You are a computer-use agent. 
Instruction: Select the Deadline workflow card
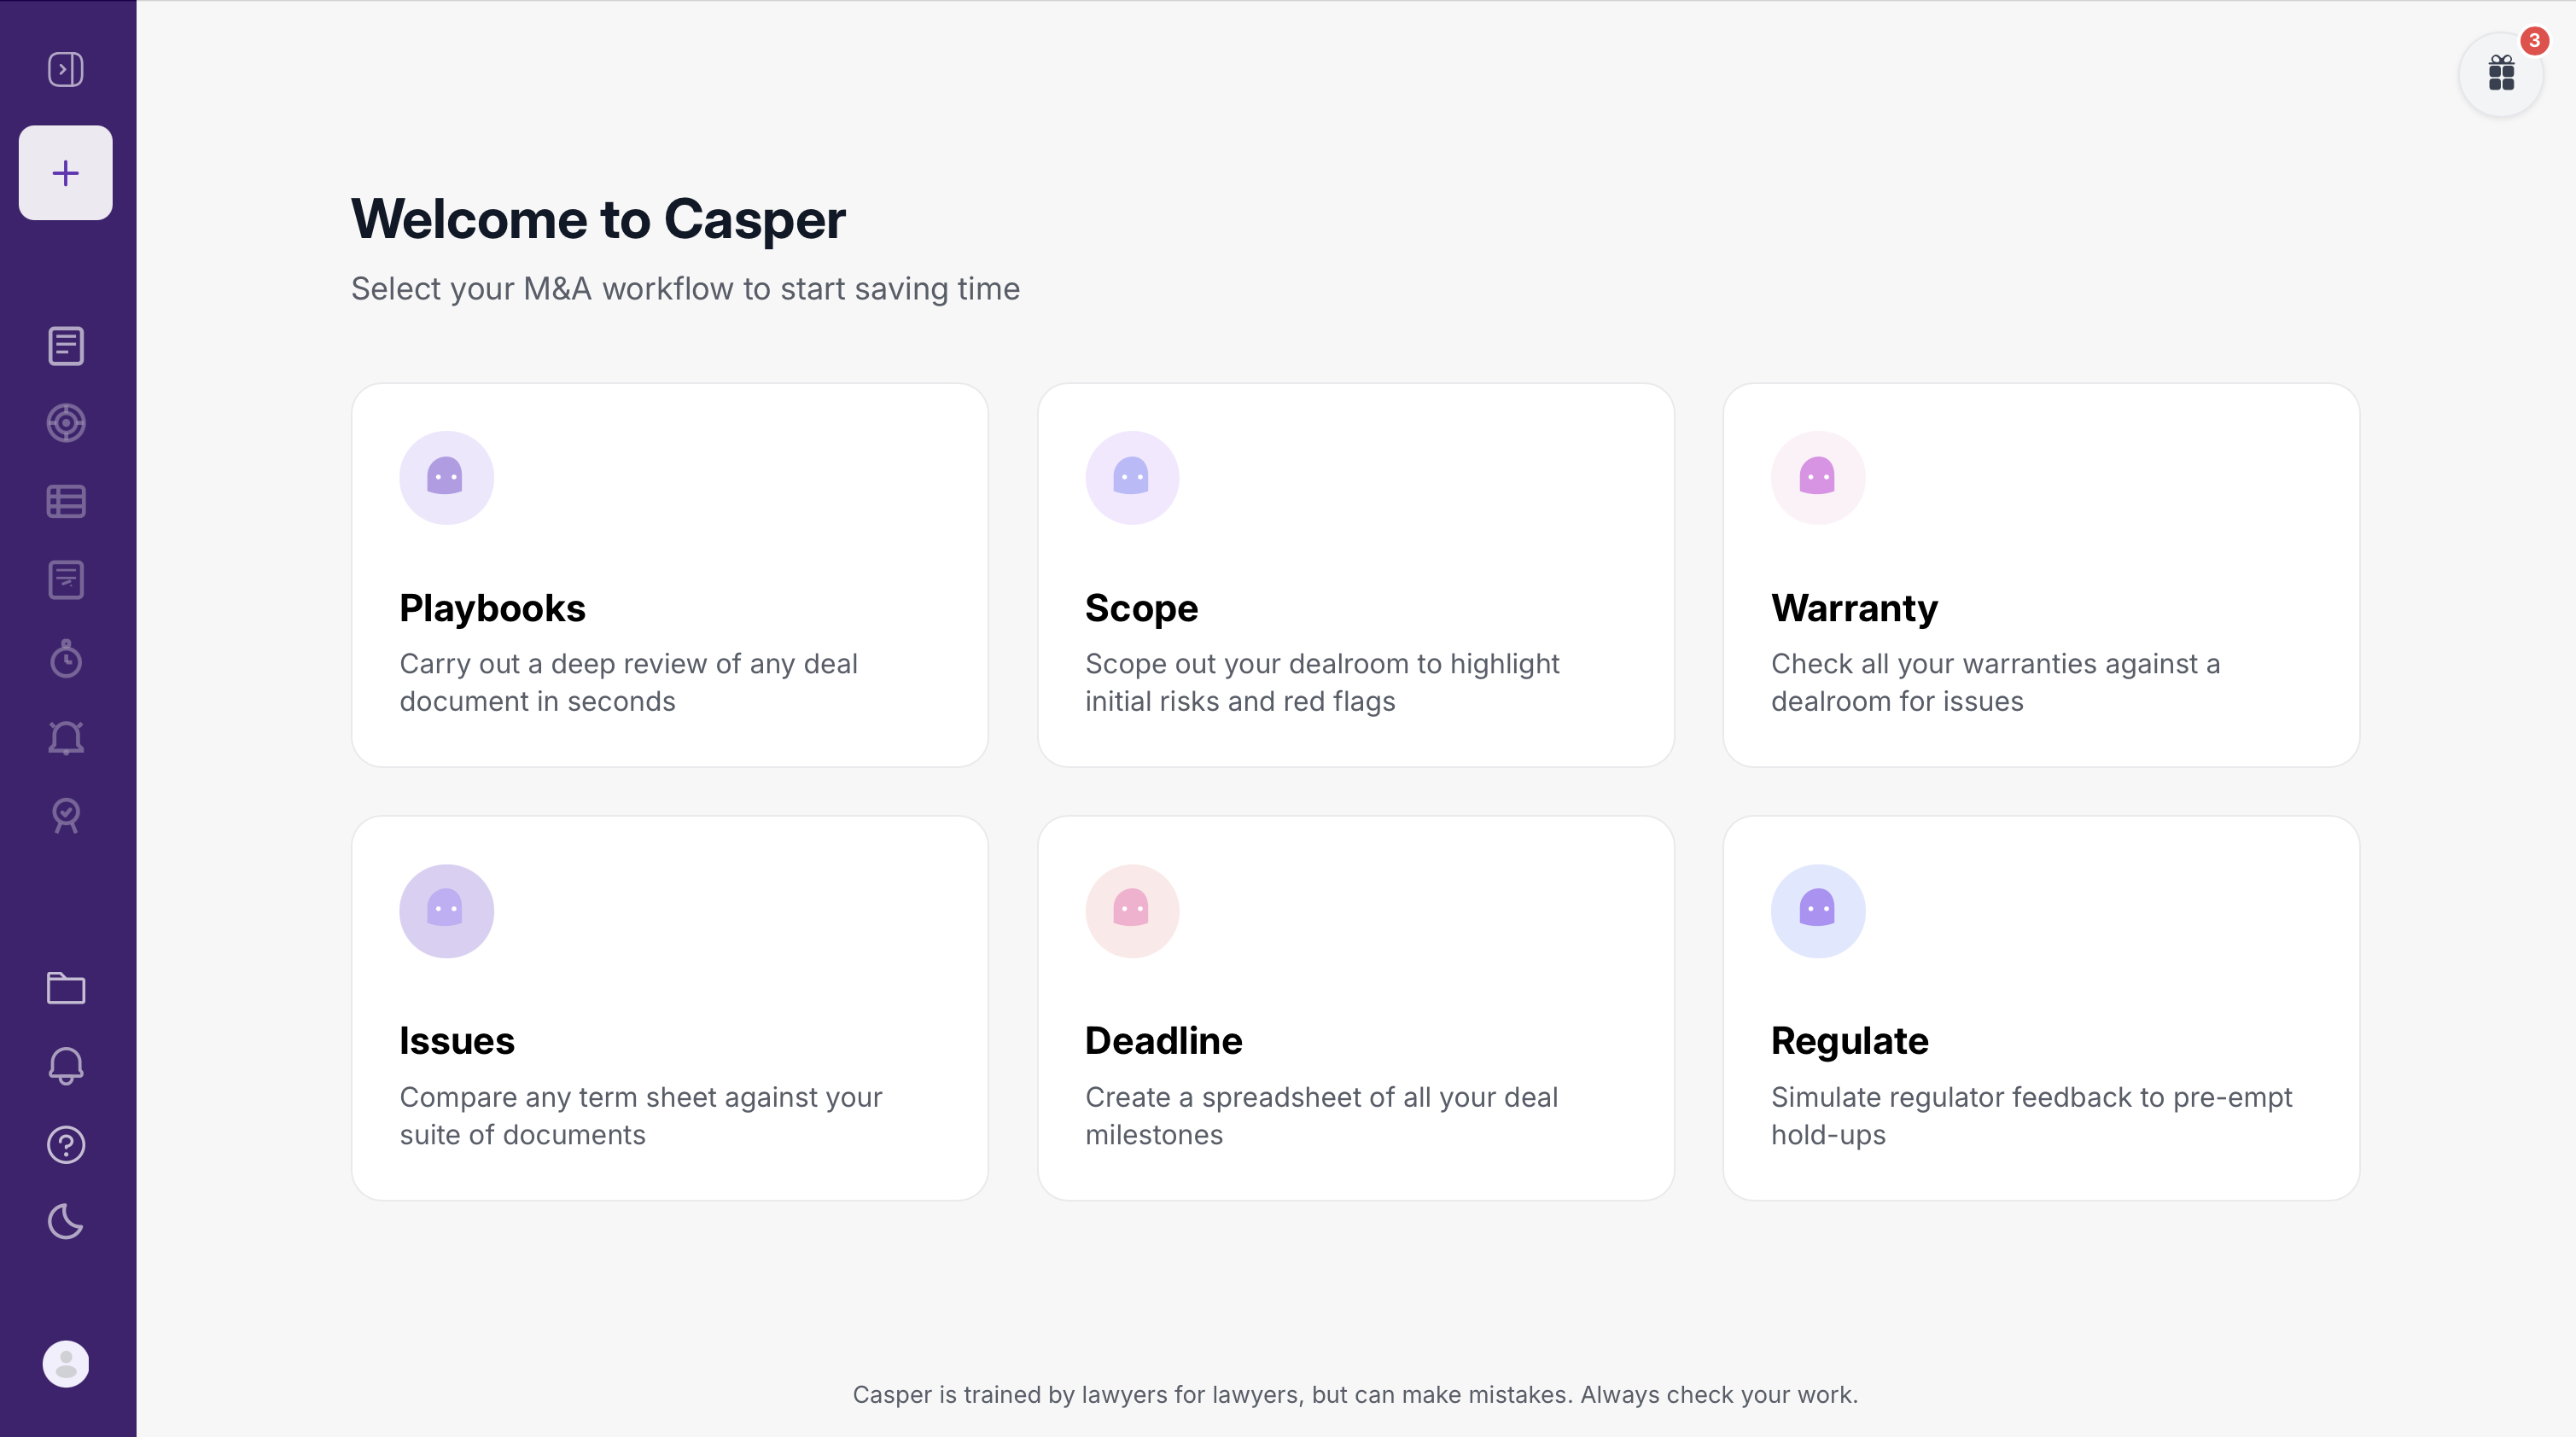[x=1356, y=1008]
